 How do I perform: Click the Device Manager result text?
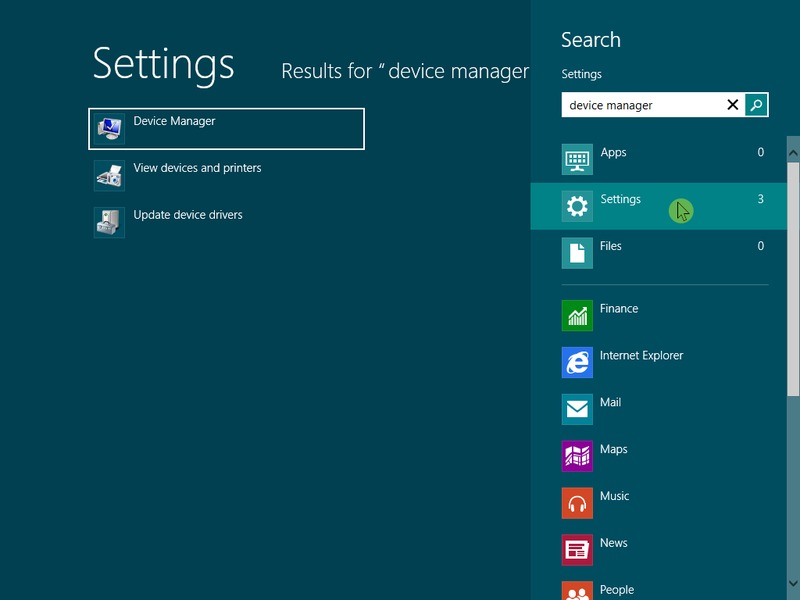174,121
